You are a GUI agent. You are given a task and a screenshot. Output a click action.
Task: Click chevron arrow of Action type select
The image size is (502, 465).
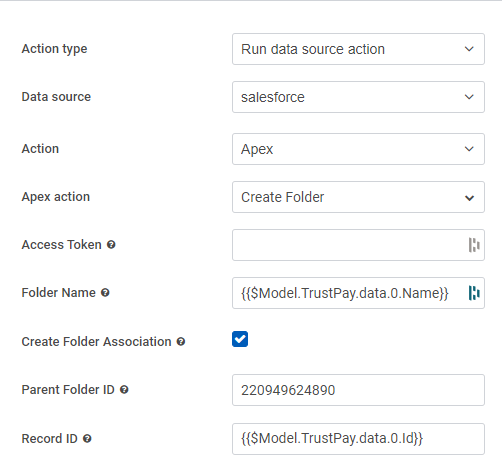pos(469,49)
